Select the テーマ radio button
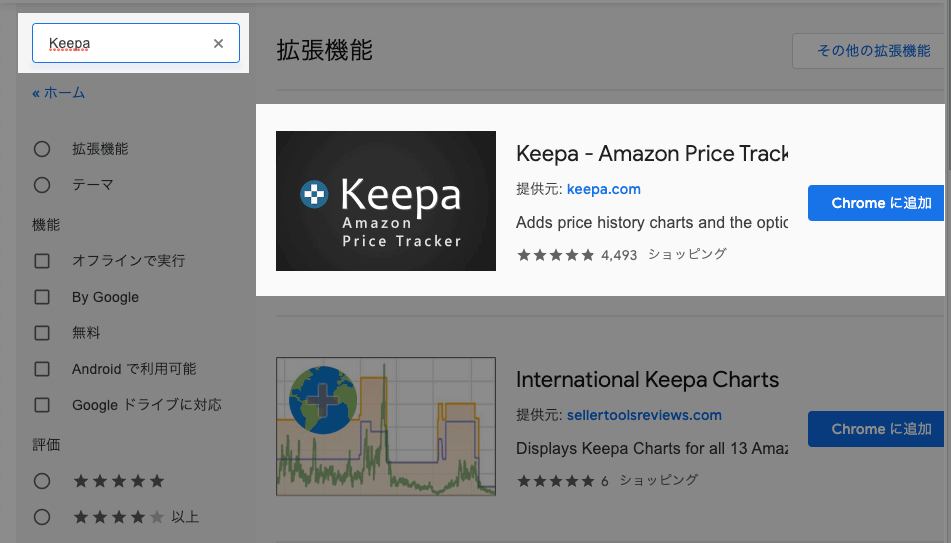The width and height of the screenshot is (951, 543). coord(42,185)
